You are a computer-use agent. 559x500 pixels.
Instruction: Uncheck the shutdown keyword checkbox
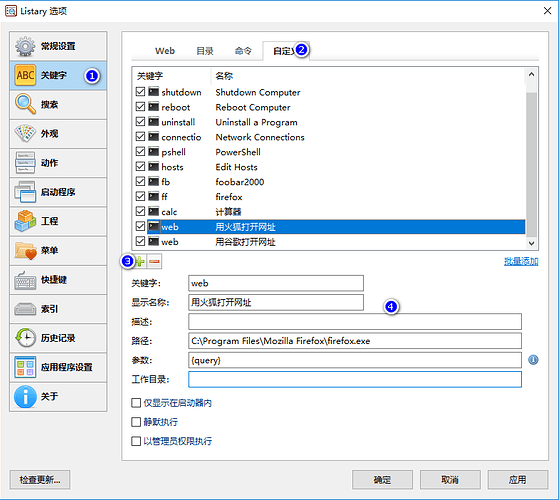[x=140, y=92]
